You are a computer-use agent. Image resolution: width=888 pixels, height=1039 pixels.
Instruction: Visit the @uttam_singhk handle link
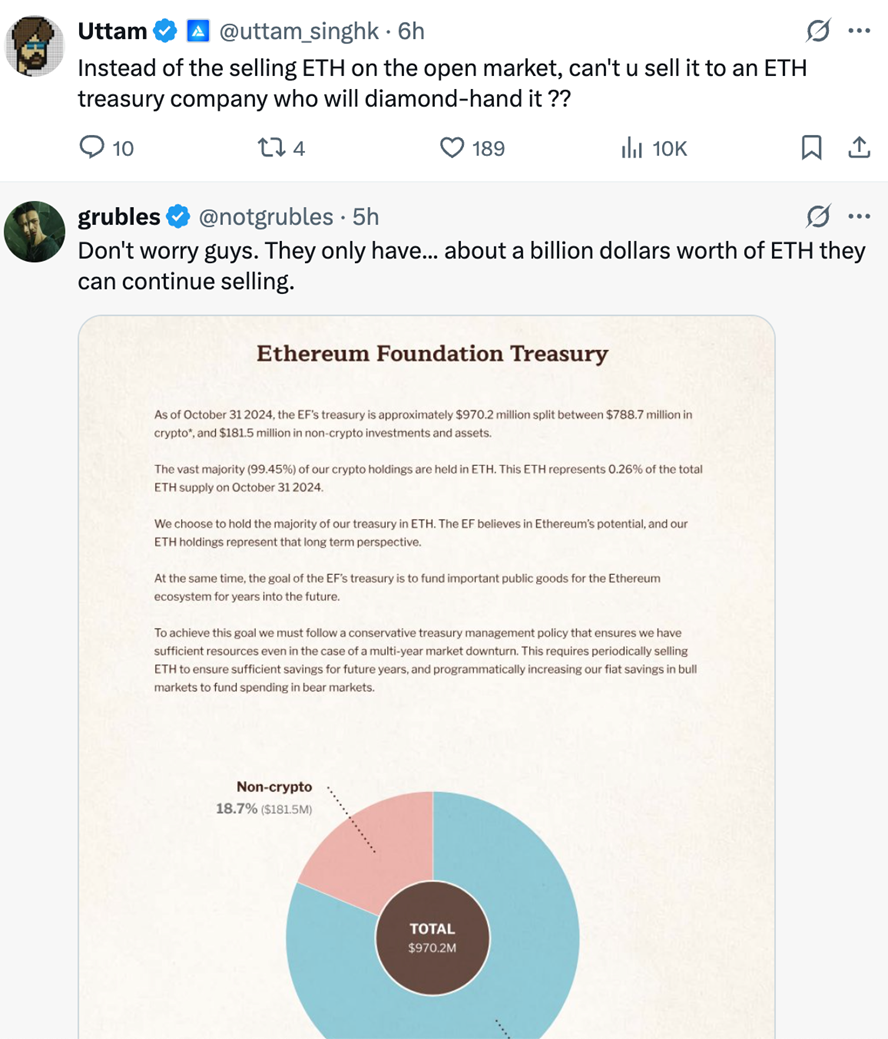(x=298, y=32)
